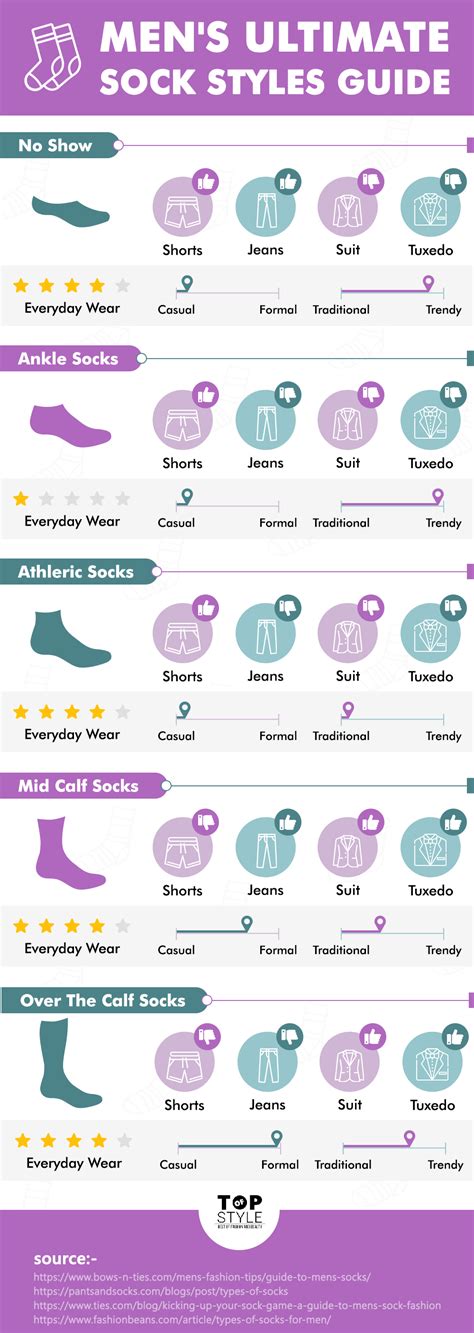Click the Mid Calf Socks section header
This screenshot has height=1333, width=474.
coord(79,786)
